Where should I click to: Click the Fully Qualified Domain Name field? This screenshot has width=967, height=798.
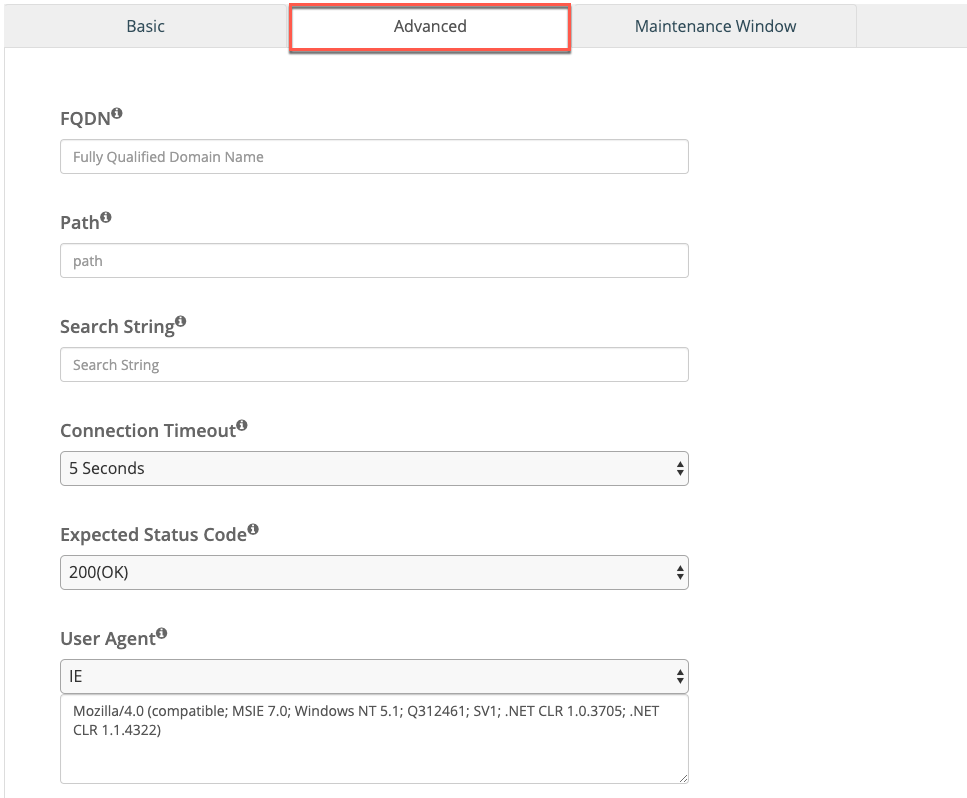(x=374, y=157)
